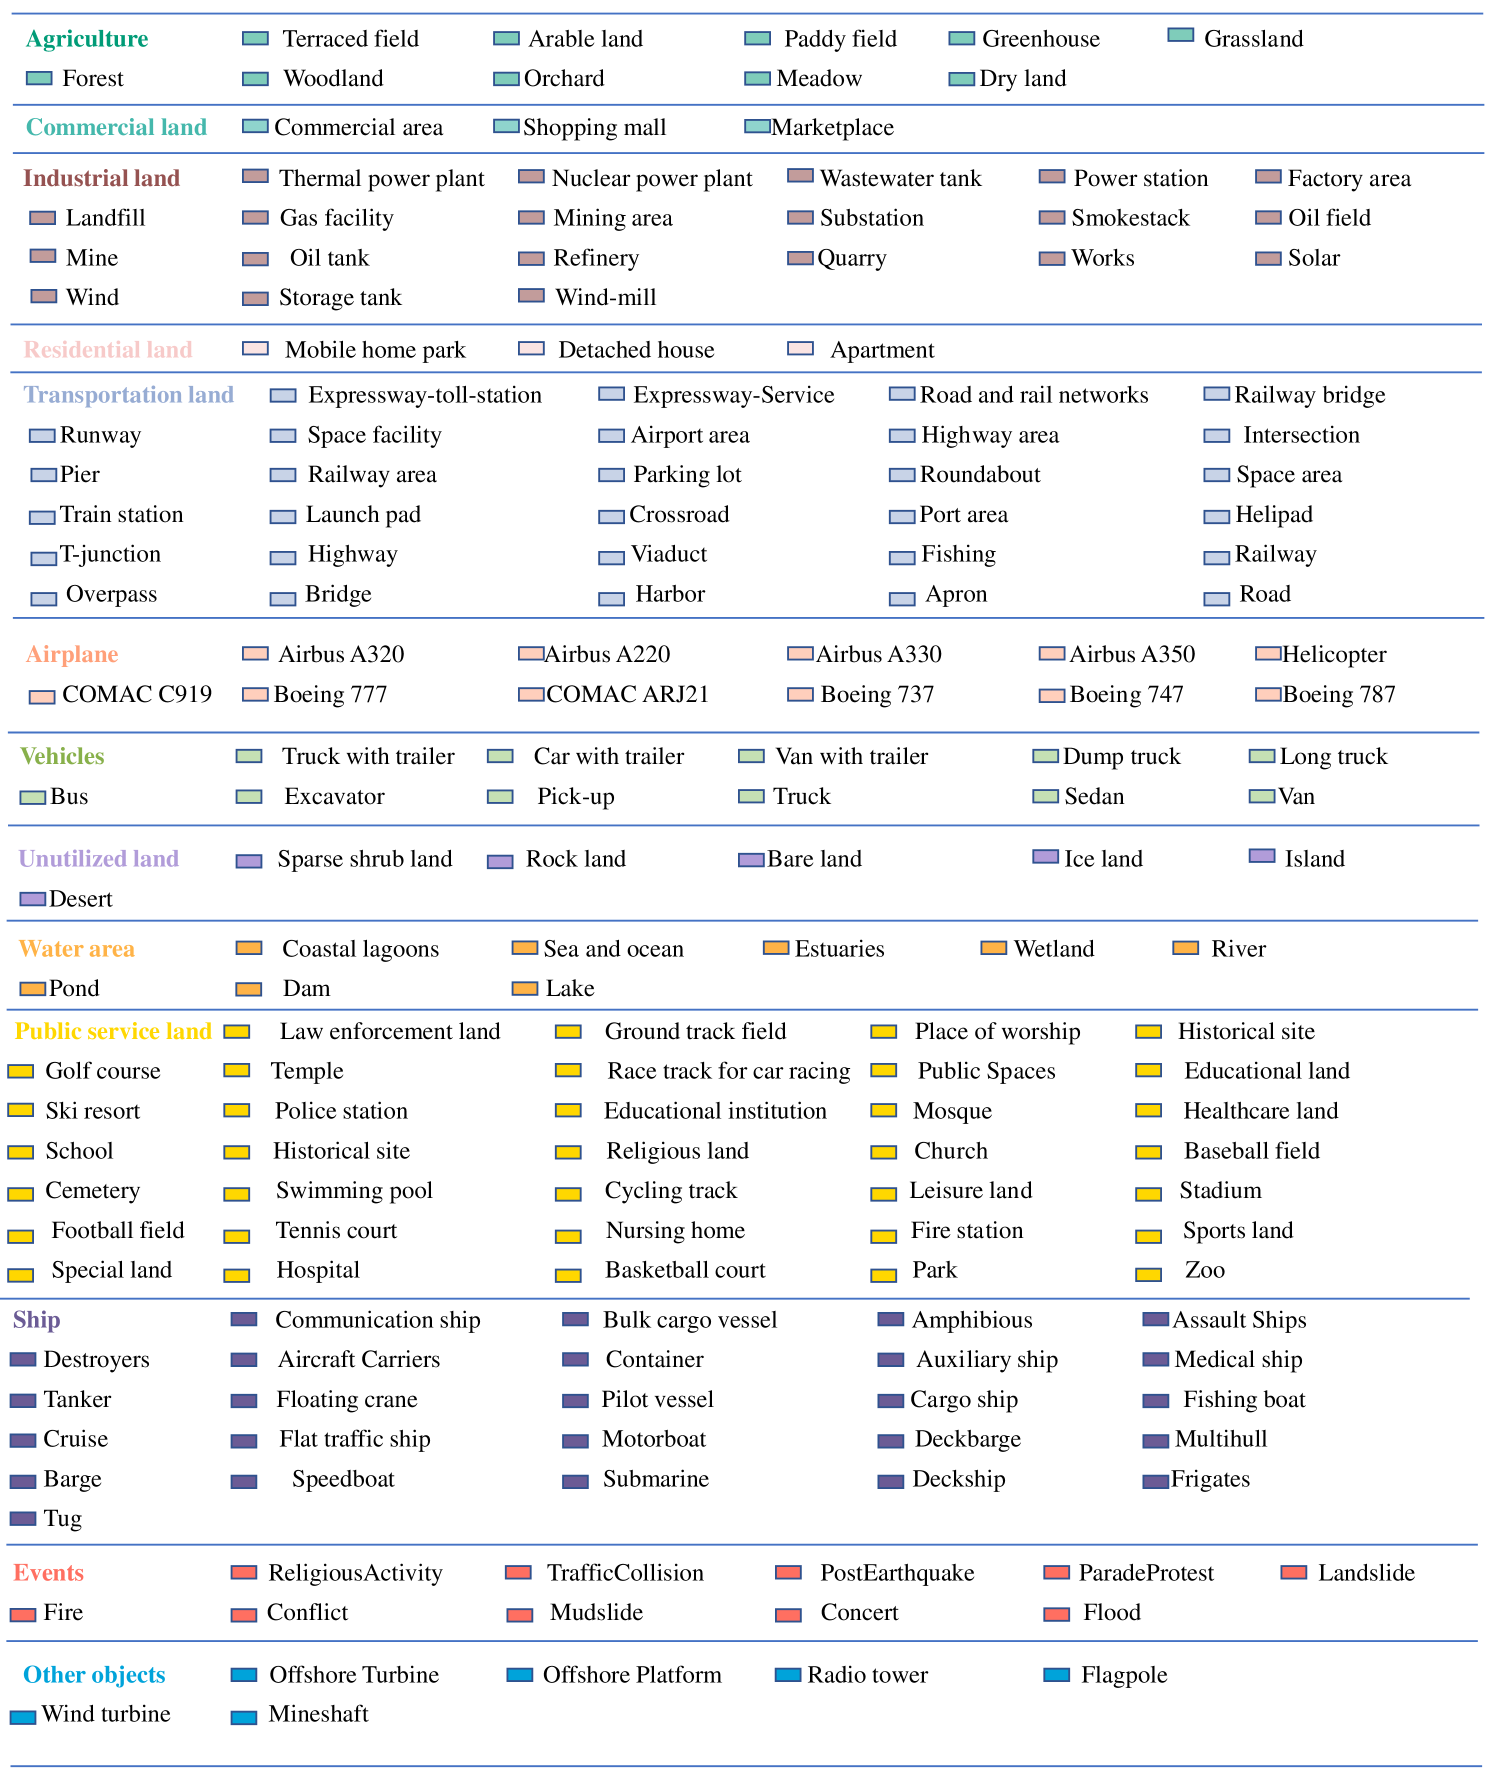Viewport: 1495px width, 1783px height.
Task: Select the Apartment legend swatch
Action: (800, 348)
